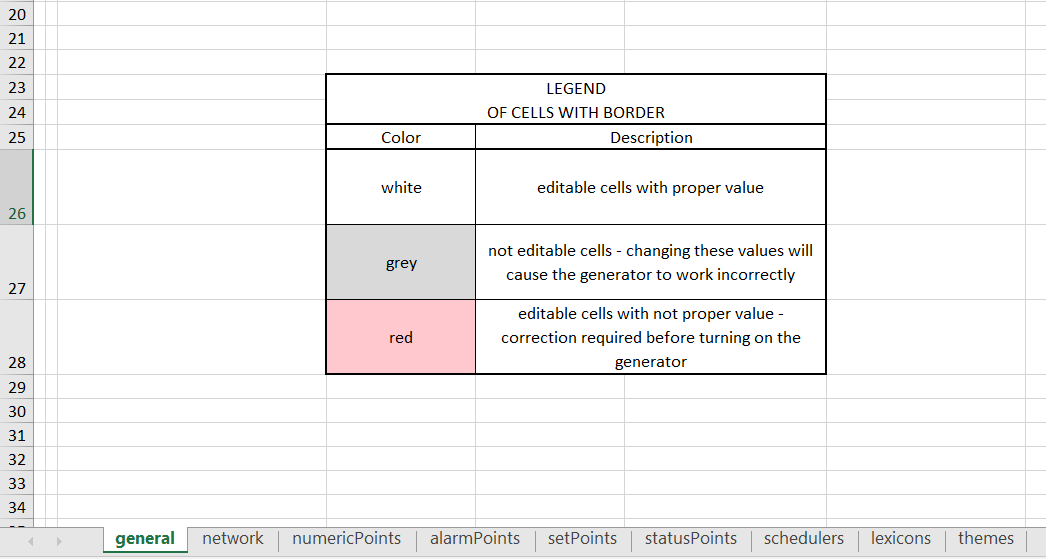Select the red-filled legend cell
This screenshot has width=1046, height=559.
(x=401, y=338)
